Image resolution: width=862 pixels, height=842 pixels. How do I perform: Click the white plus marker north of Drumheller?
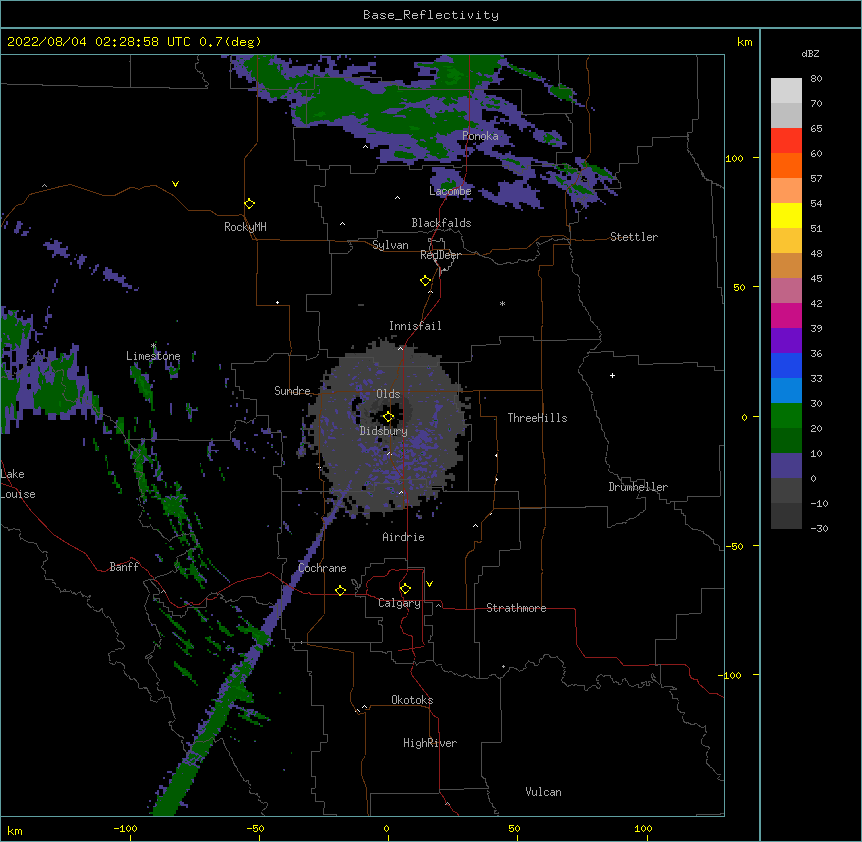612,375
